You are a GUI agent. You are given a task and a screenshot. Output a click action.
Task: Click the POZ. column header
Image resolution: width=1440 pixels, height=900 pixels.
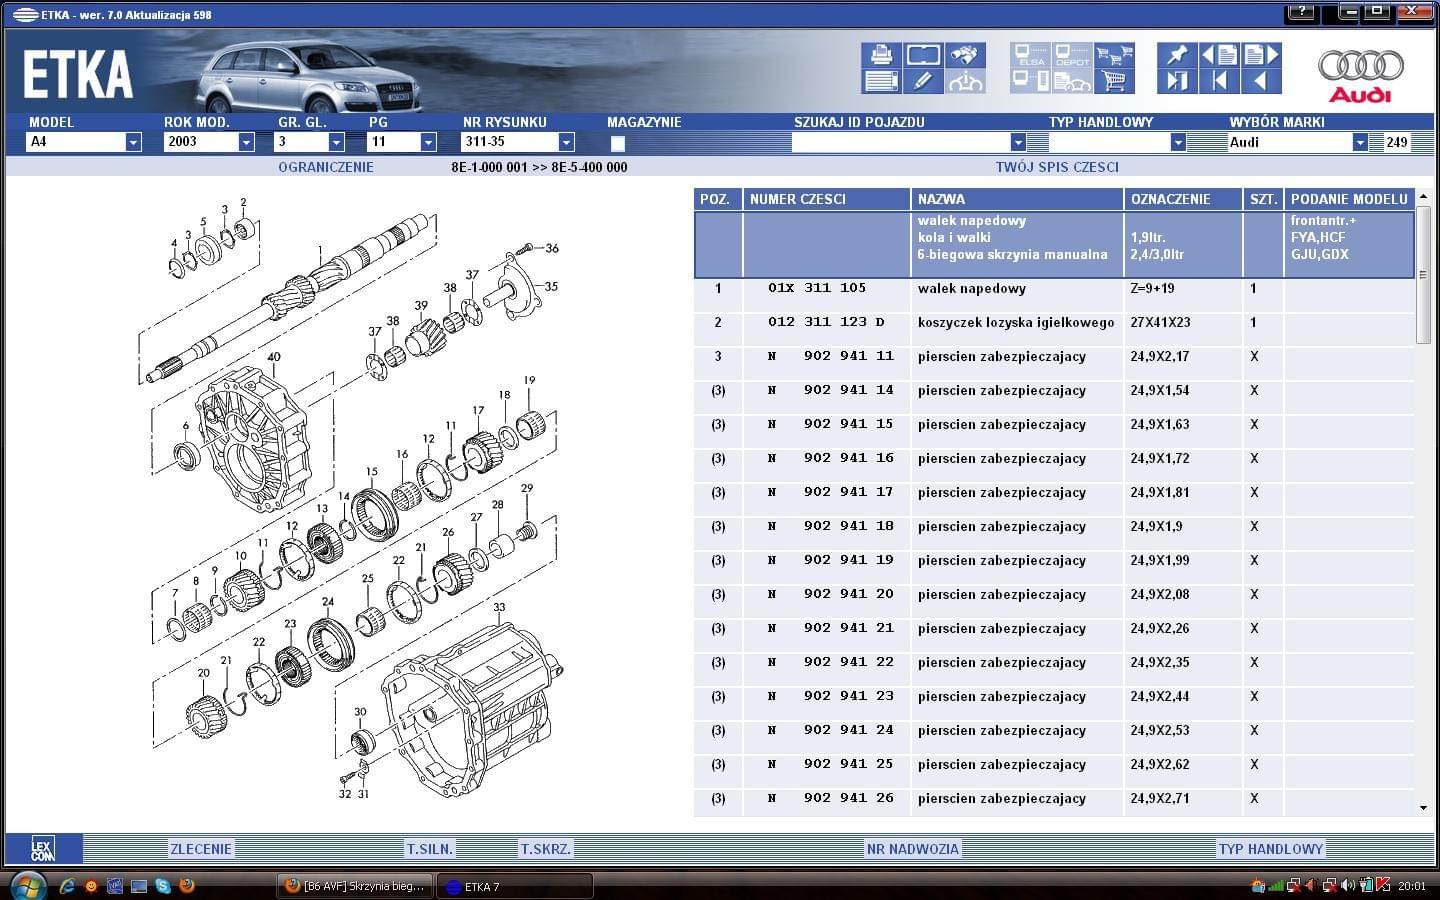pyautogui.click(x=718, y=199)
